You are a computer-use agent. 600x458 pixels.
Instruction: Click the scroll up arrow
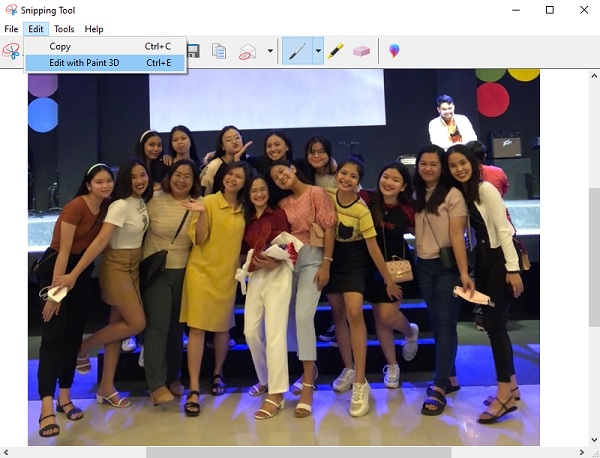click(594, 76)
